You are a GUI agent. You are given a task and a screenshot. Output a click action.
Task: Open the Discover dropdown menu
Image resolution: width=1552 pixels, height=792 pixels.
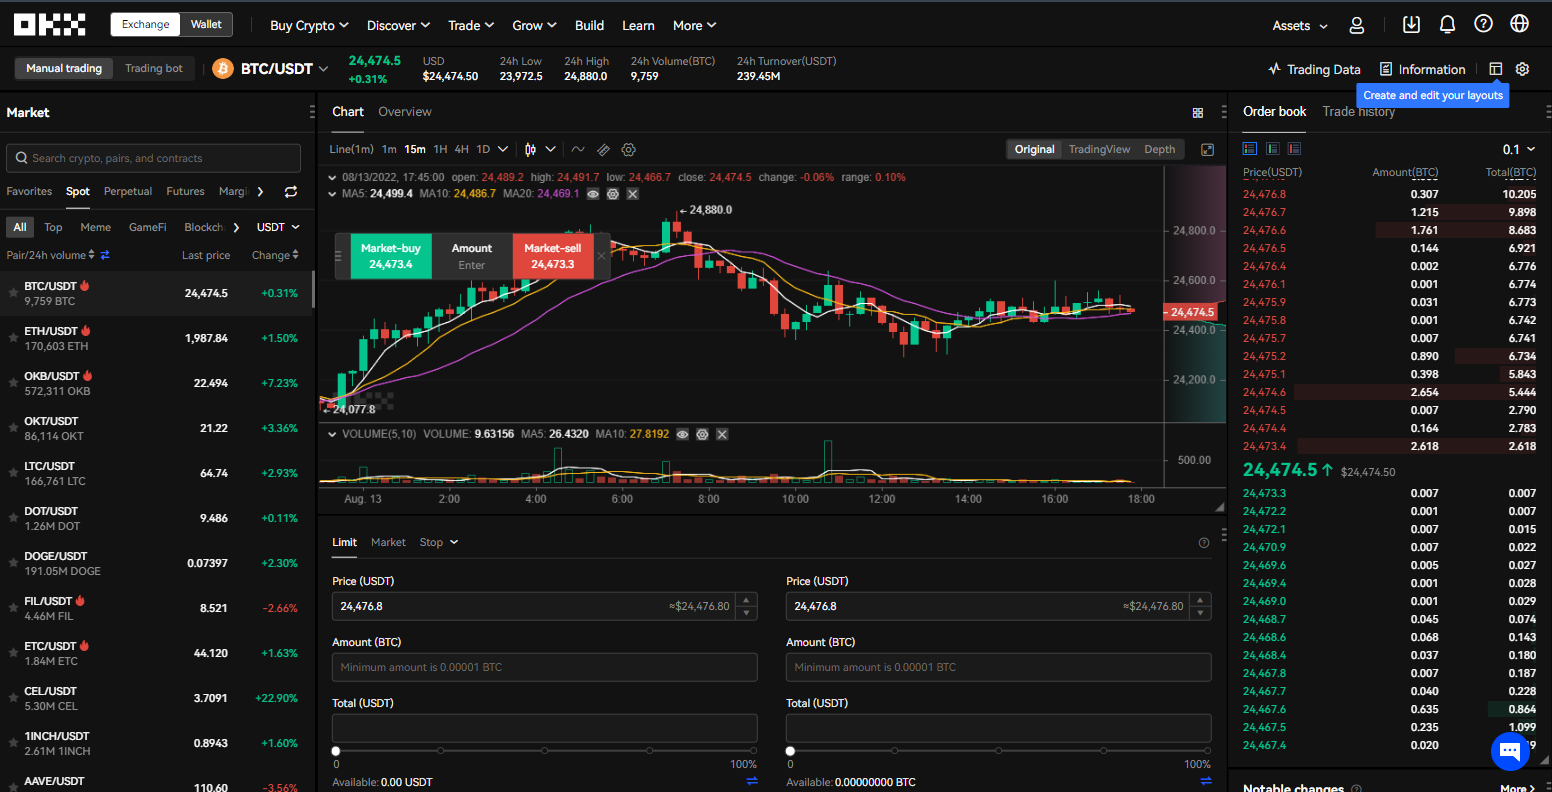click(398, 25)
